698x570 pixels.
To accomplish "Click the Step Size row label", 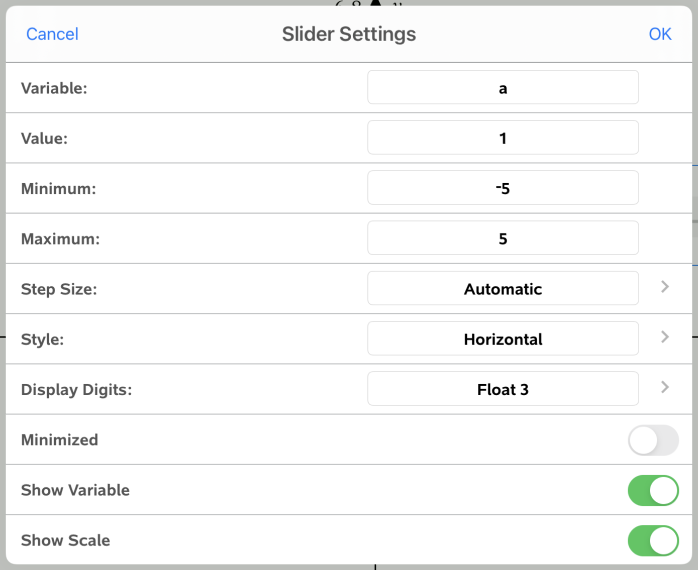I will click(x=57, y=289).
